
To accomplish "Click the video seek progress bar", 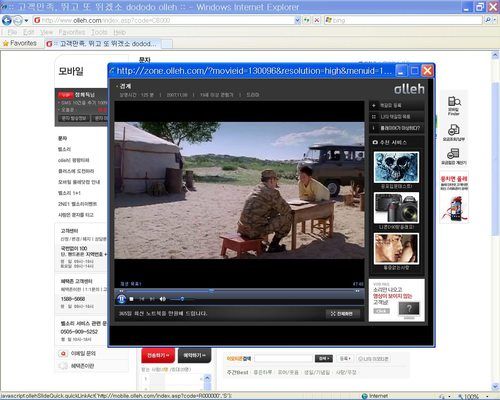I will [x=239, y=291].
